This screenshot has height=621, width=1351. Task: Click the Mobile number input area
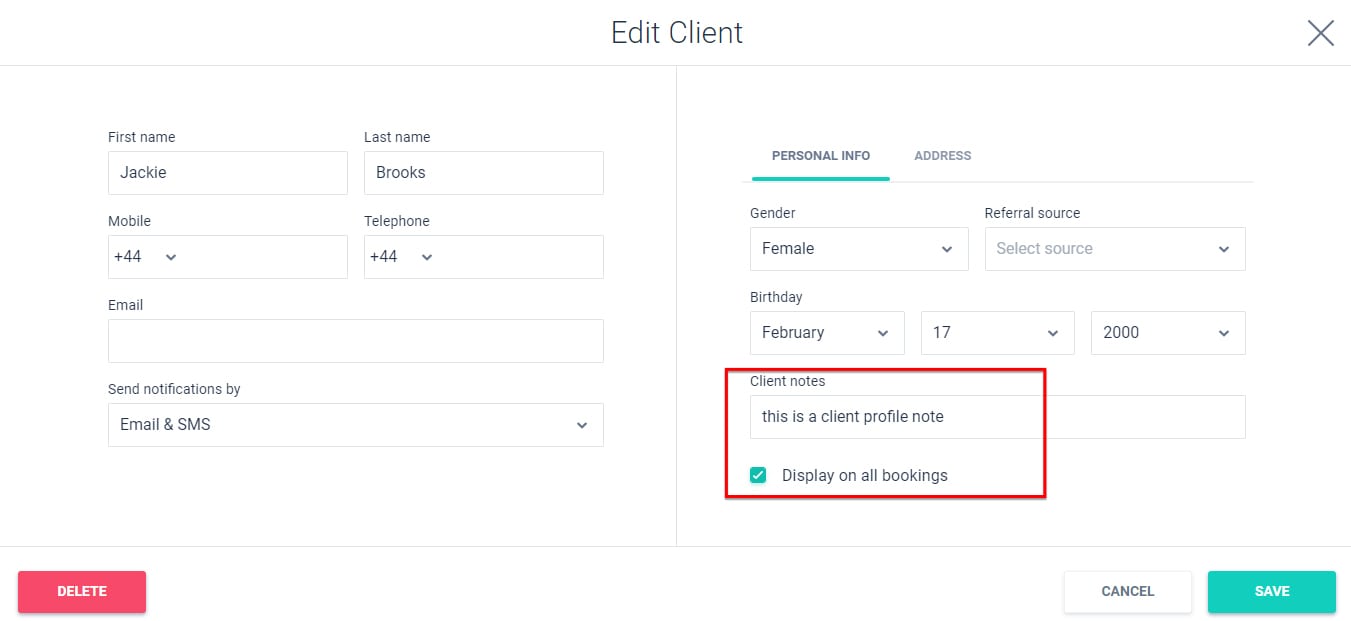(265, 257)
